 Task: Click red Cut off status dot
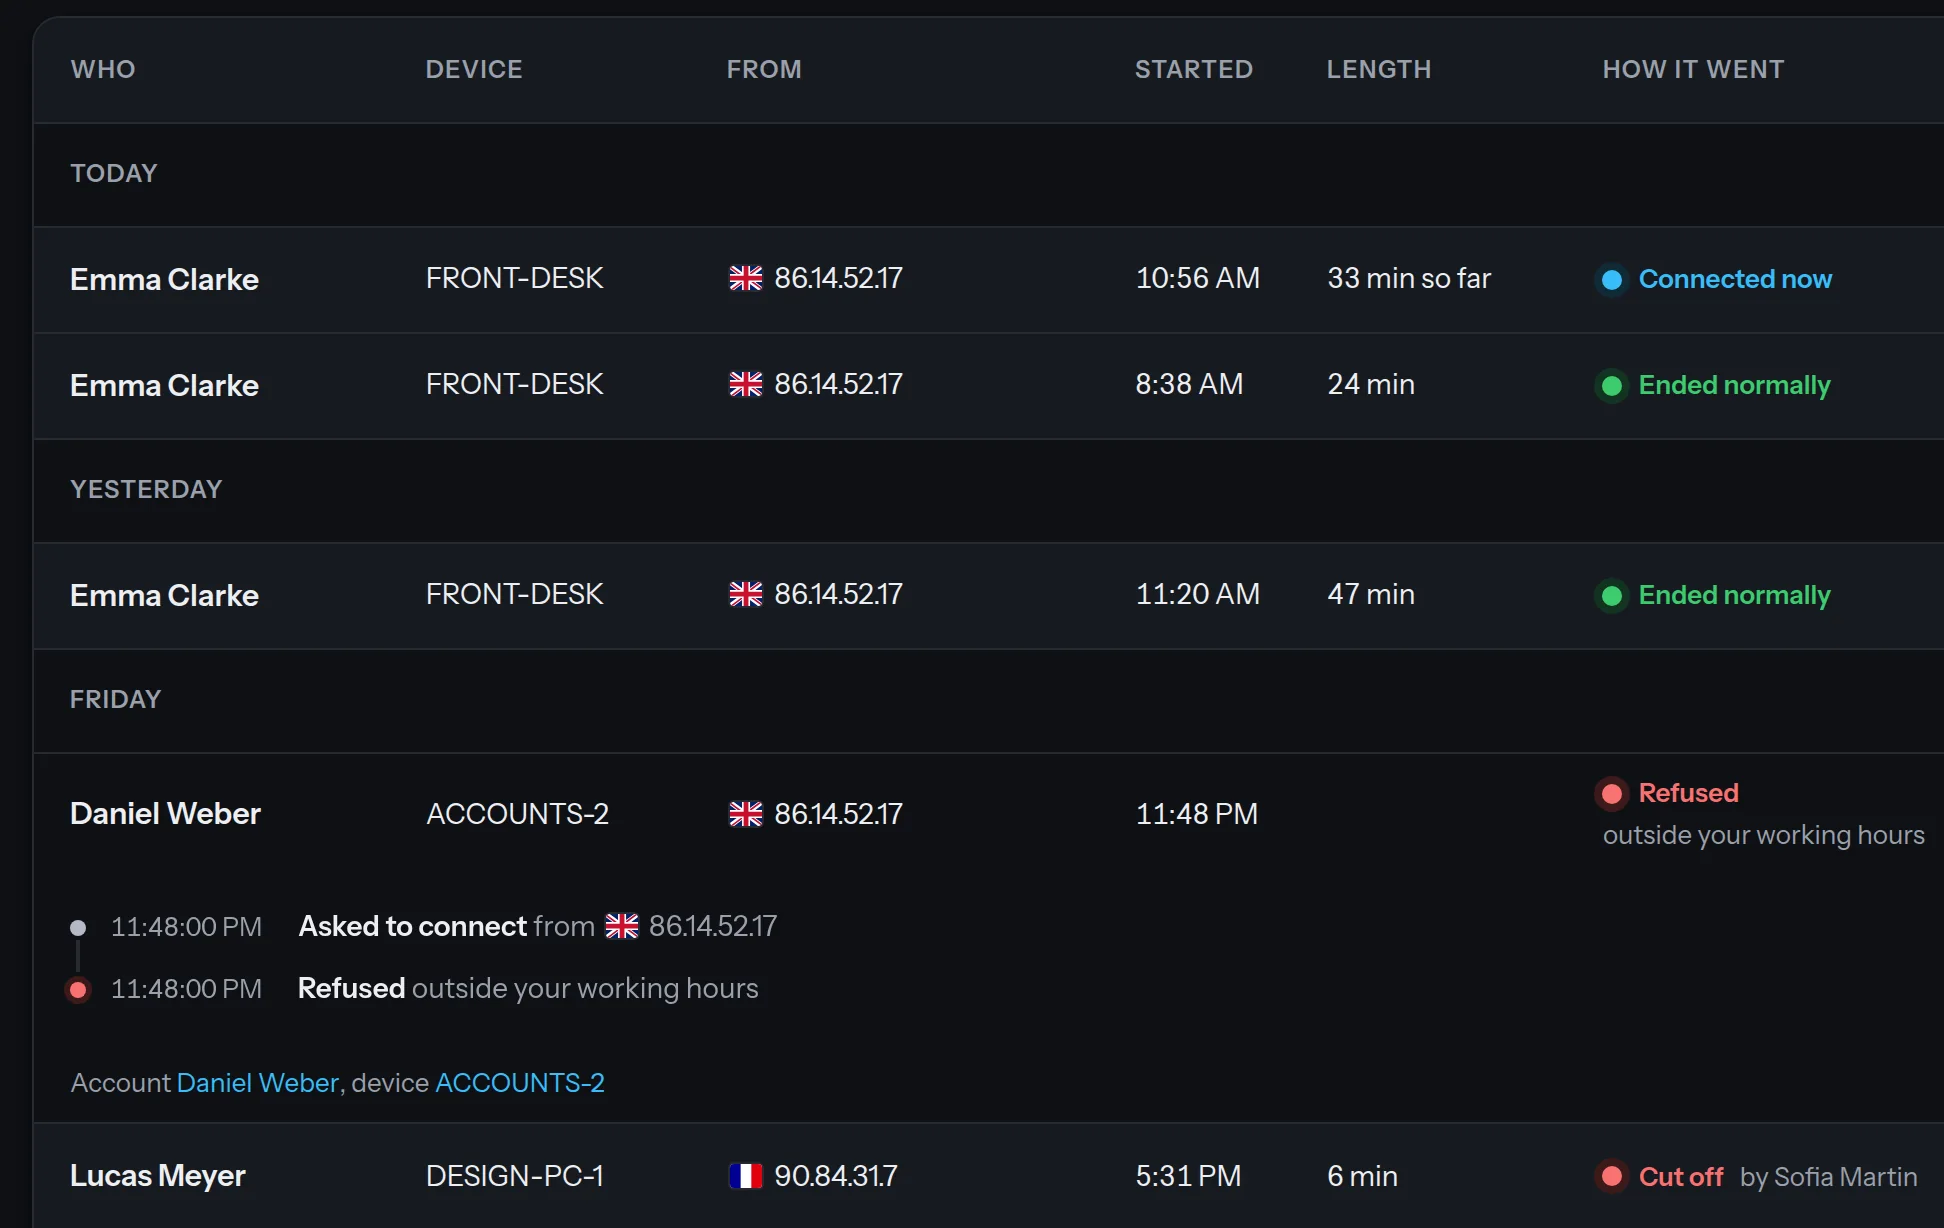click(x=1611, y=1176)
